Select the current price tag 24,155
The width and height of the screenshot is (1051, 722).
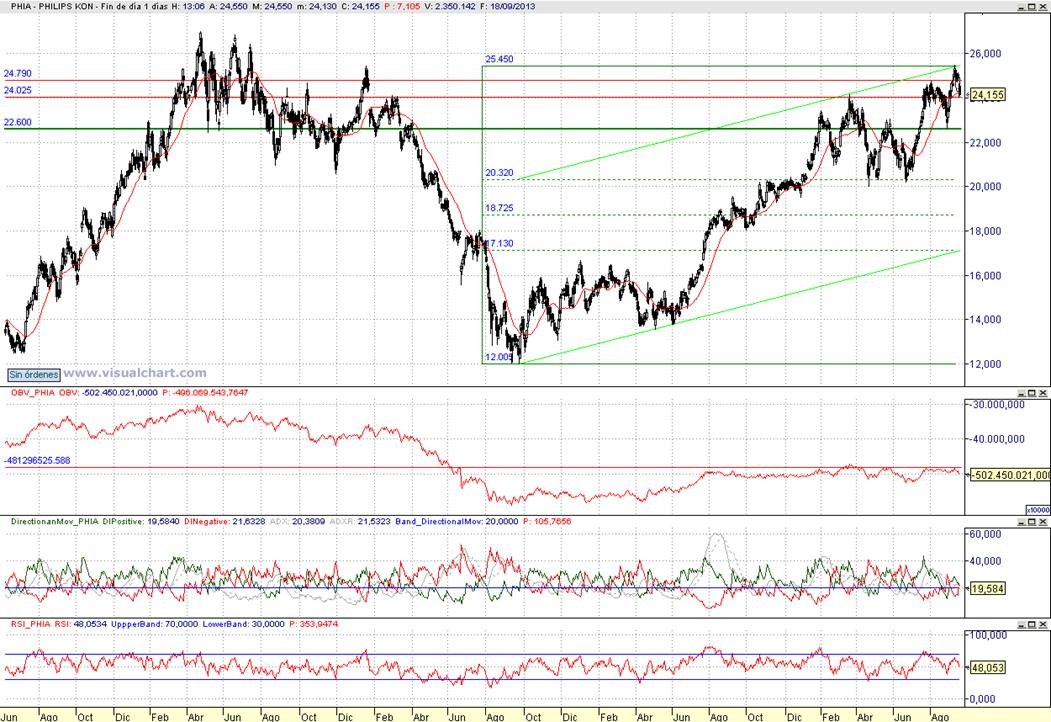click(x=987, y=95)
